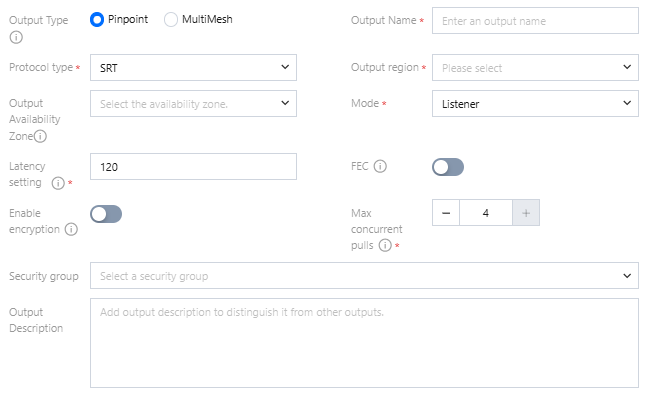Viewport: 659px width, 403px height.
Task: Turn on Enable encryption switch
Action: 106,213
